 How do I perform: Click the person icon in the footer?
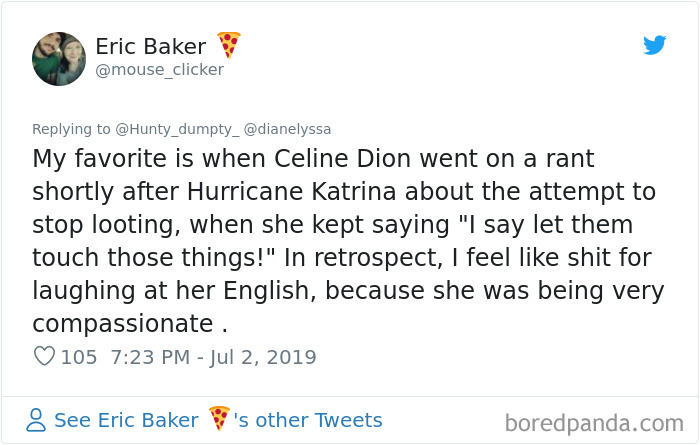pyautogui.click(x=36, y=420)
